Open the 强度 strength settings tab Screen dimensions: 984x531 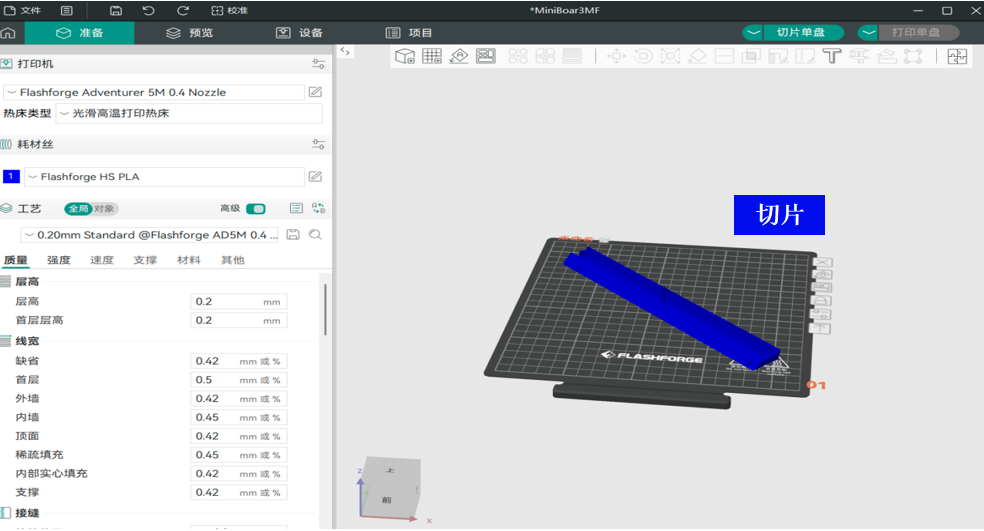pyautogui.click(x=58, y=260)
